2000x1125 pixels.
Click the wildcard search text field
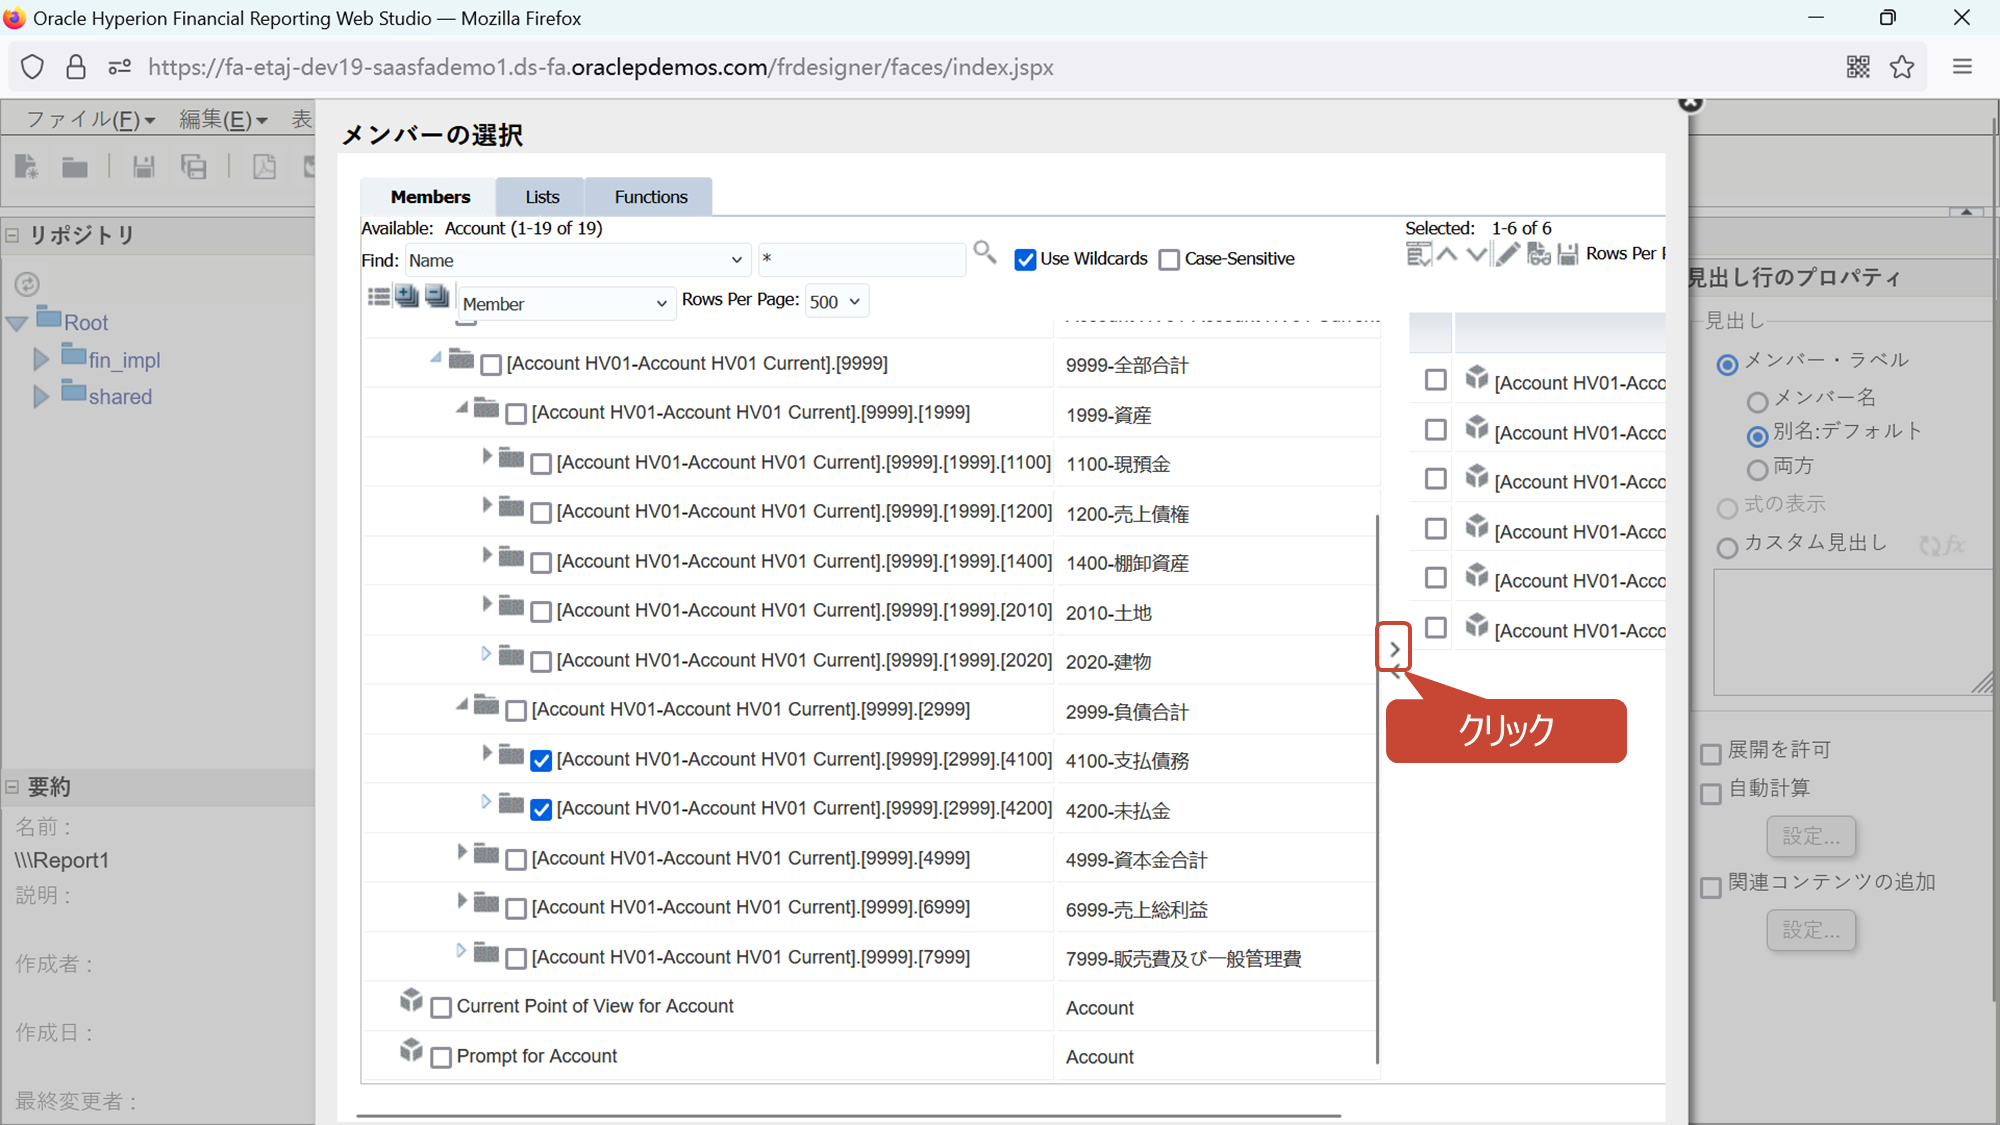point(860,260)
